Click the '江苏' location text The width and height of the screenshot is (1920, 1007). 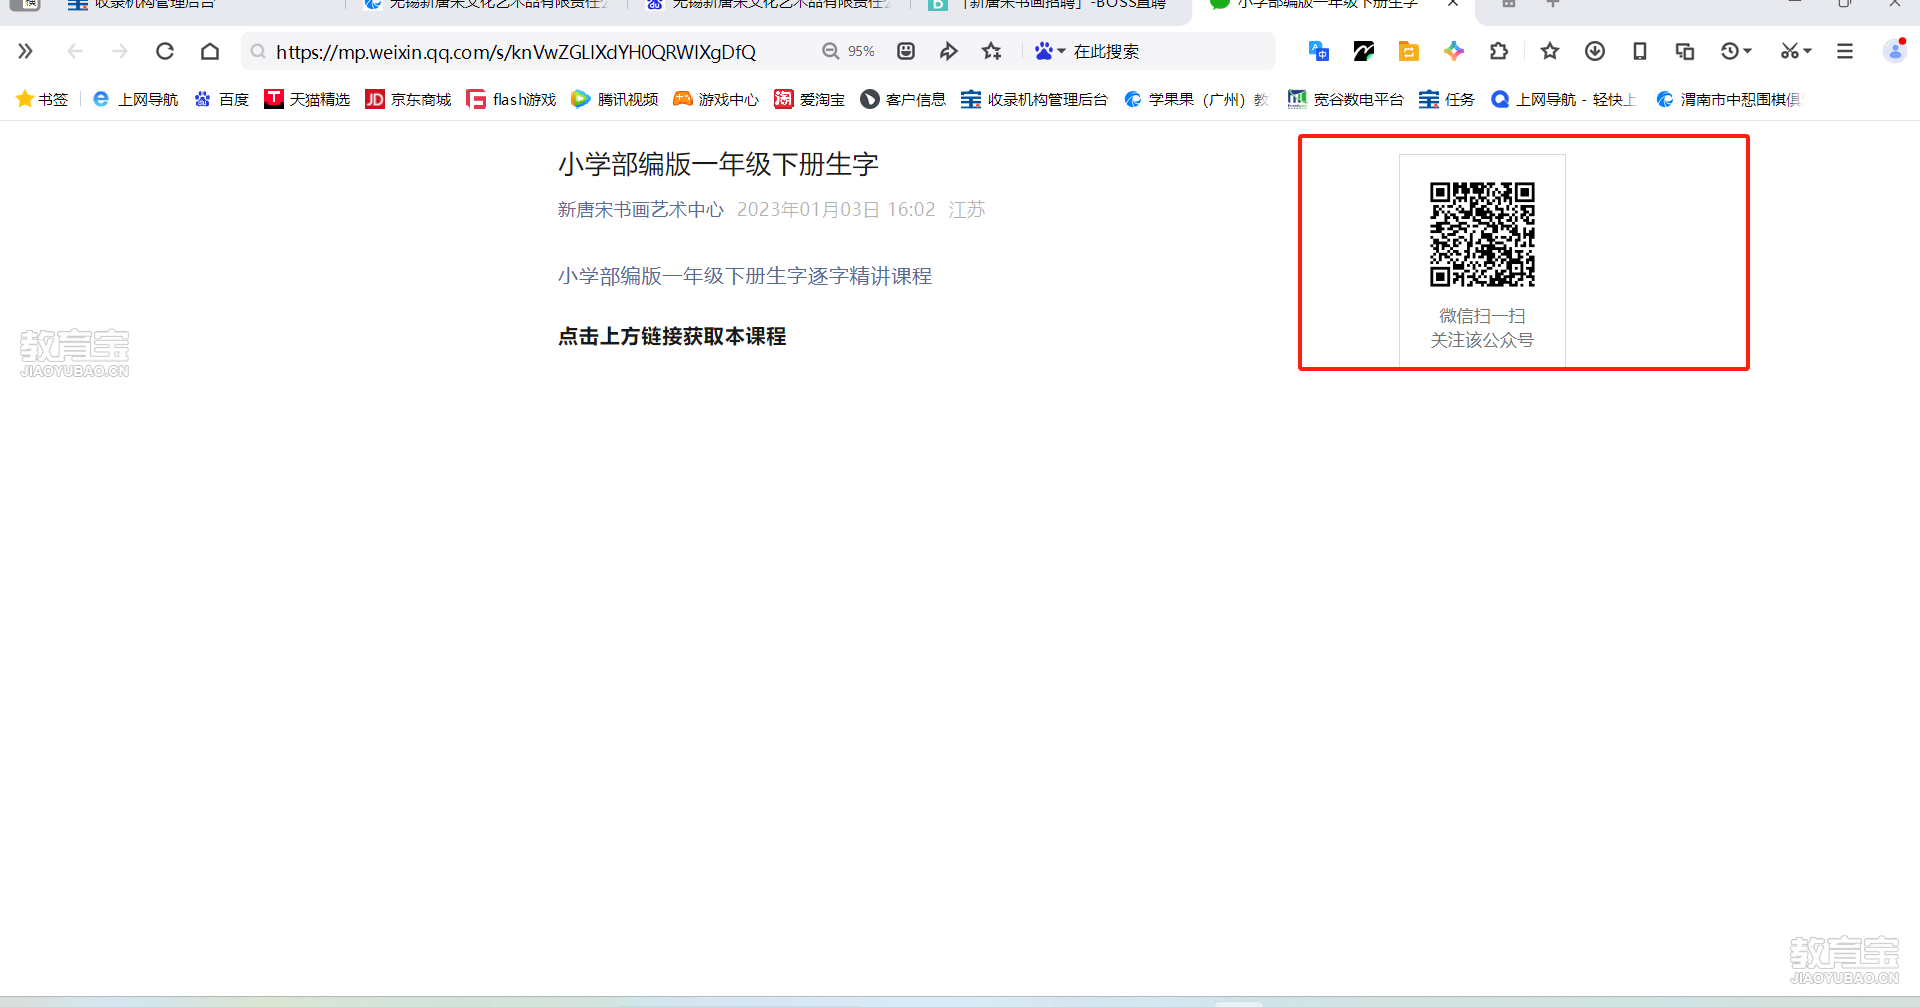tap(967, 210)
